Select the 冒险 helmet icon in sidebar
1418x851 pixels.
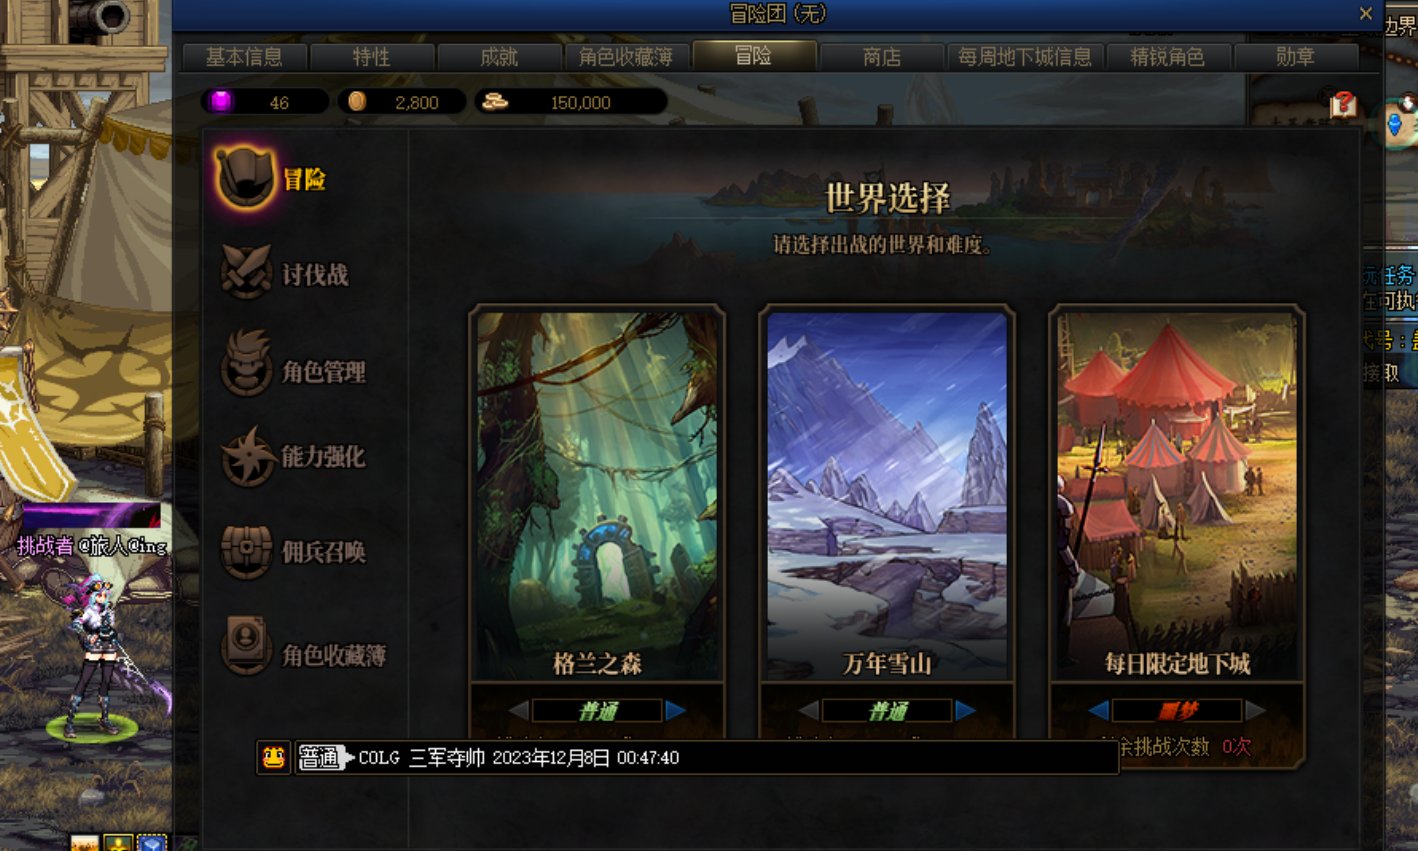click(x=245, y=178)
